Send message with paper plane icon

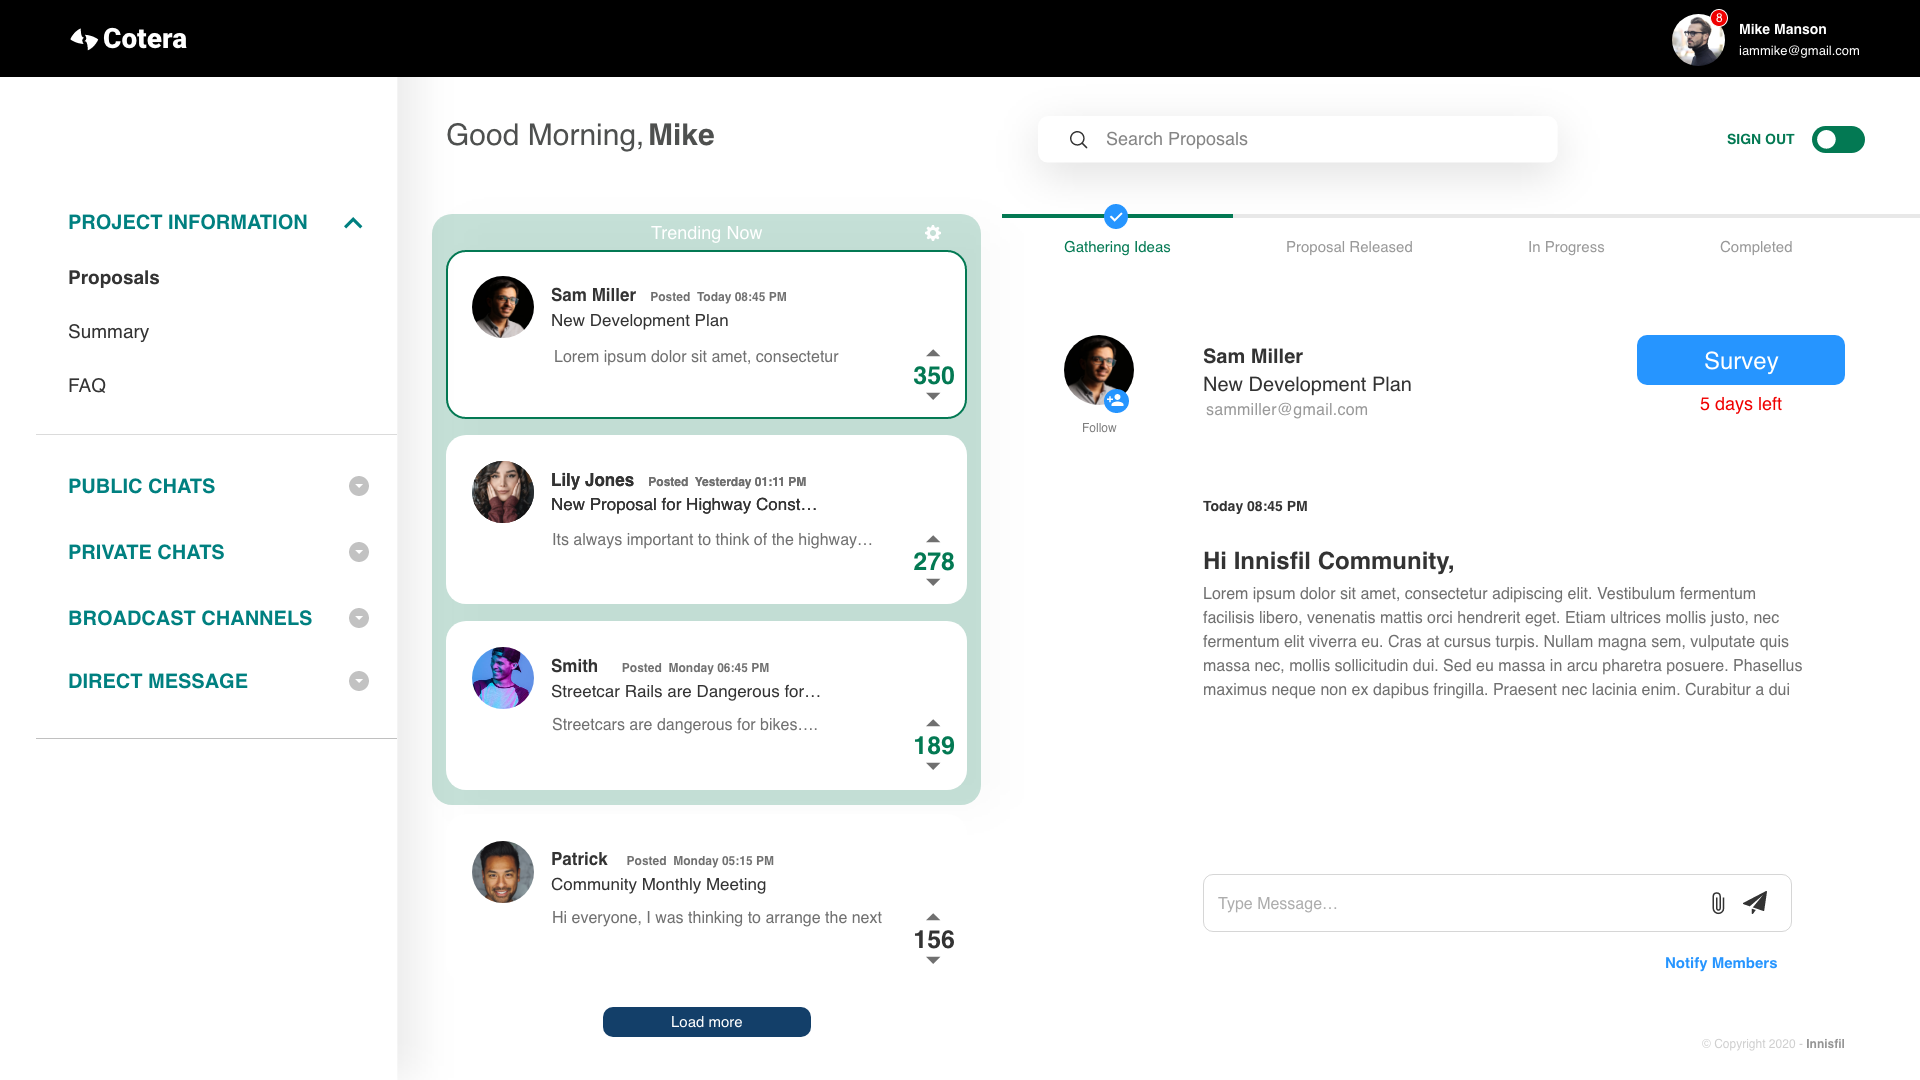[x=1755, y=902]
